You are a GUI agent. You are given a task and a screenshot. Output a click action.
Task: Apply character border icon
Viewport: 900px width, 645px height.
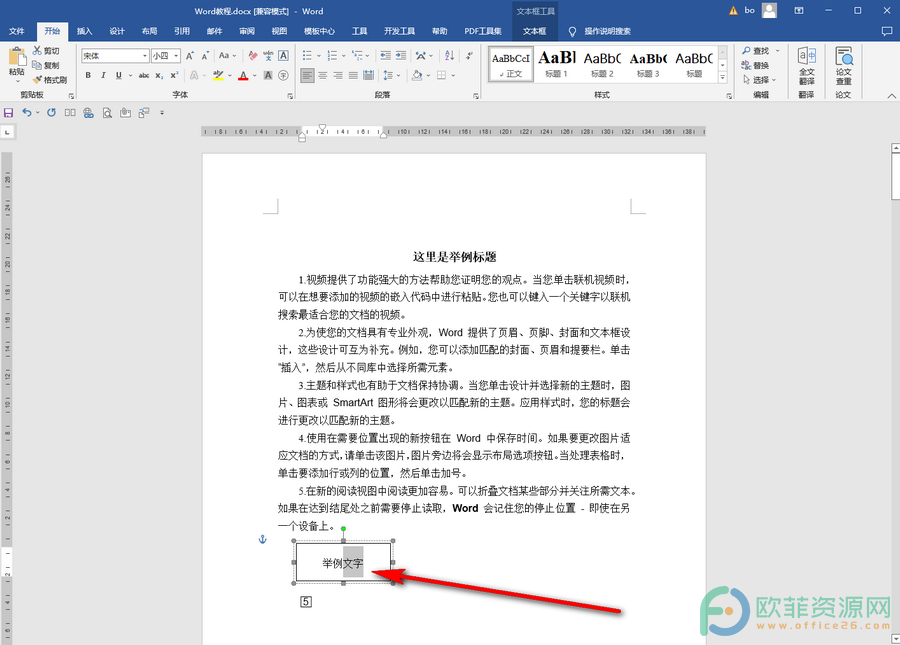coord(283,56)
